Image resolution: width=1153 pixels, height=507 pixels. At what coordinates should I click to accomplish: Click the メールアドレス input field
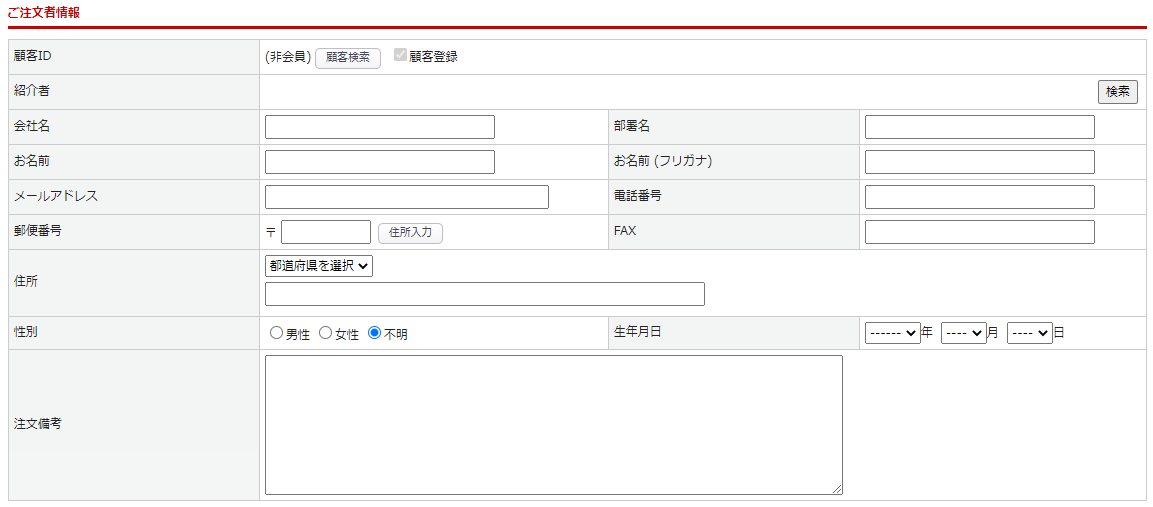point(406,197)
